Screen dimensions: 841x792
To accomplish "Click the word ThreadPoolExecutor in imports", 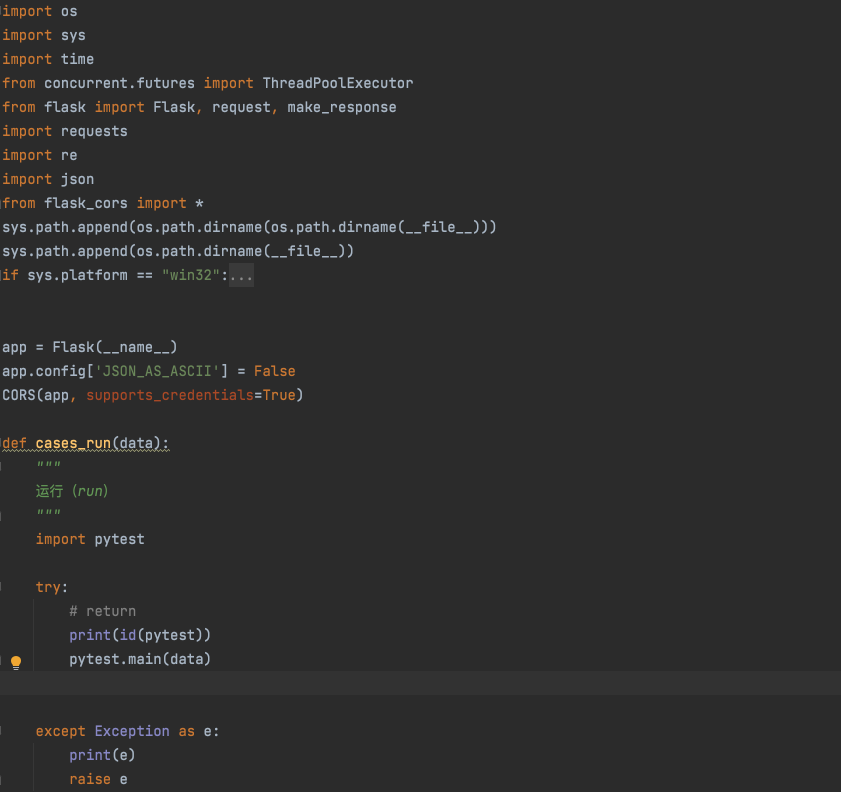I will (x=337, y=83).
